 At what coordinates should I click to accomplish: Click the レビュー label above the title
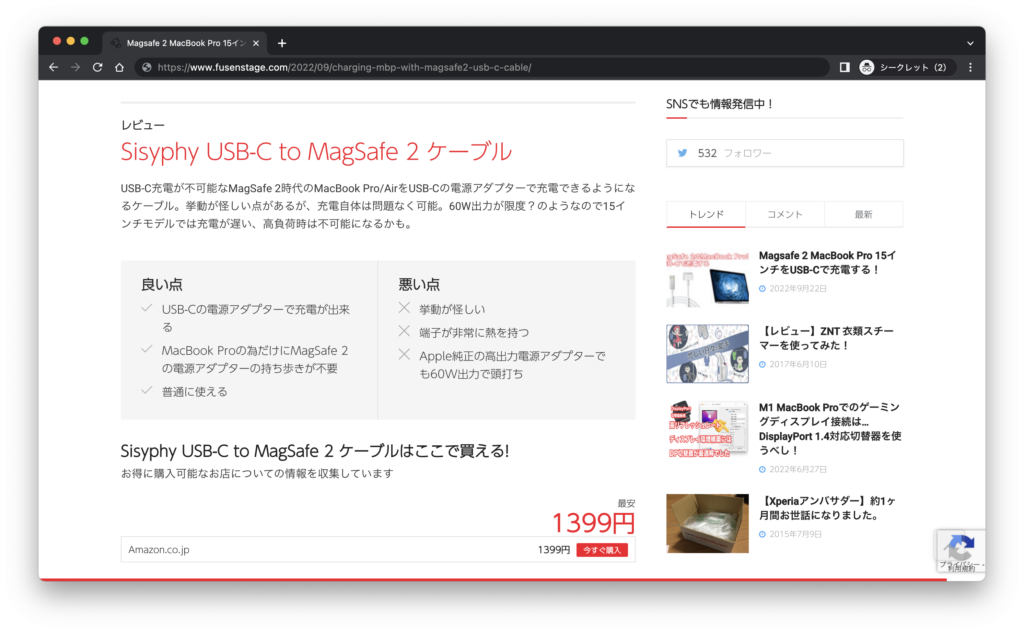point(142,125)
